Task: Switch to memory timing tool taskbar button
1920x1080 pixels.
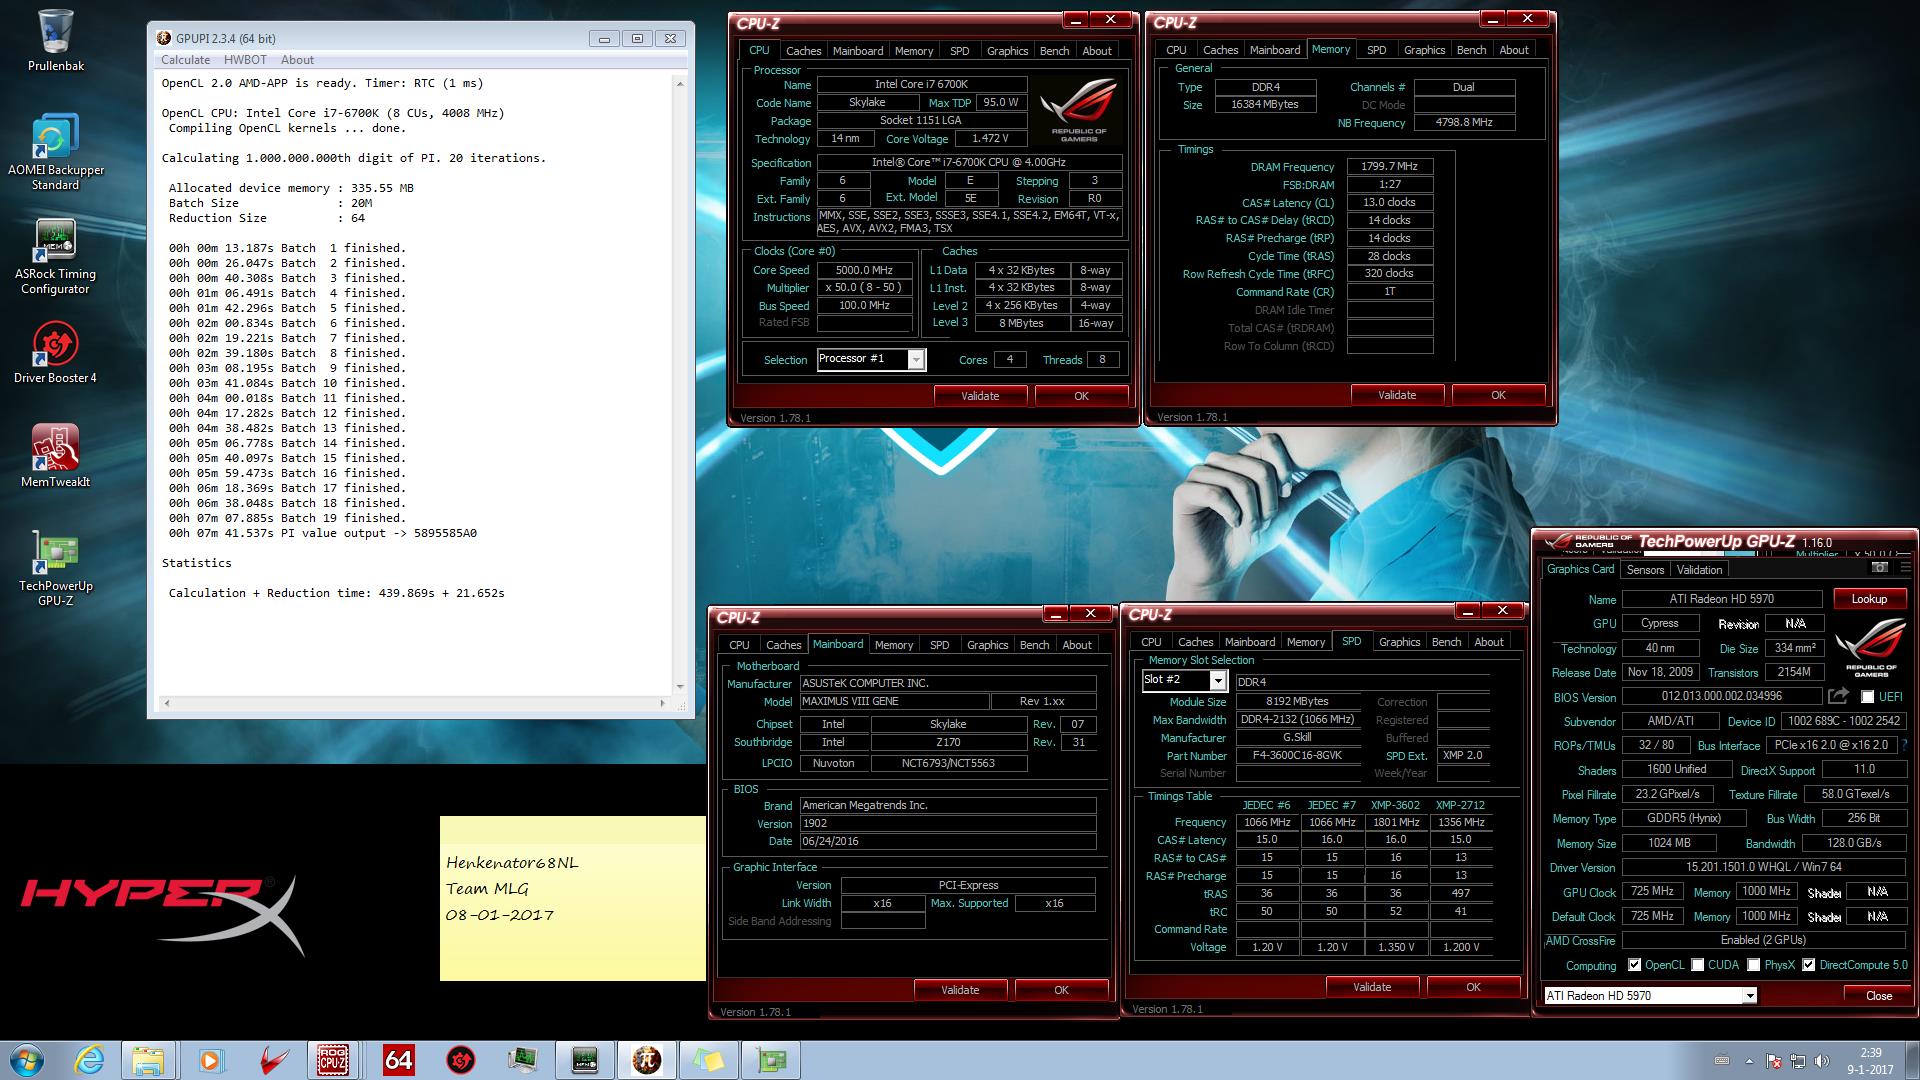Action: pyautogui.click(x=584, y=1060)
